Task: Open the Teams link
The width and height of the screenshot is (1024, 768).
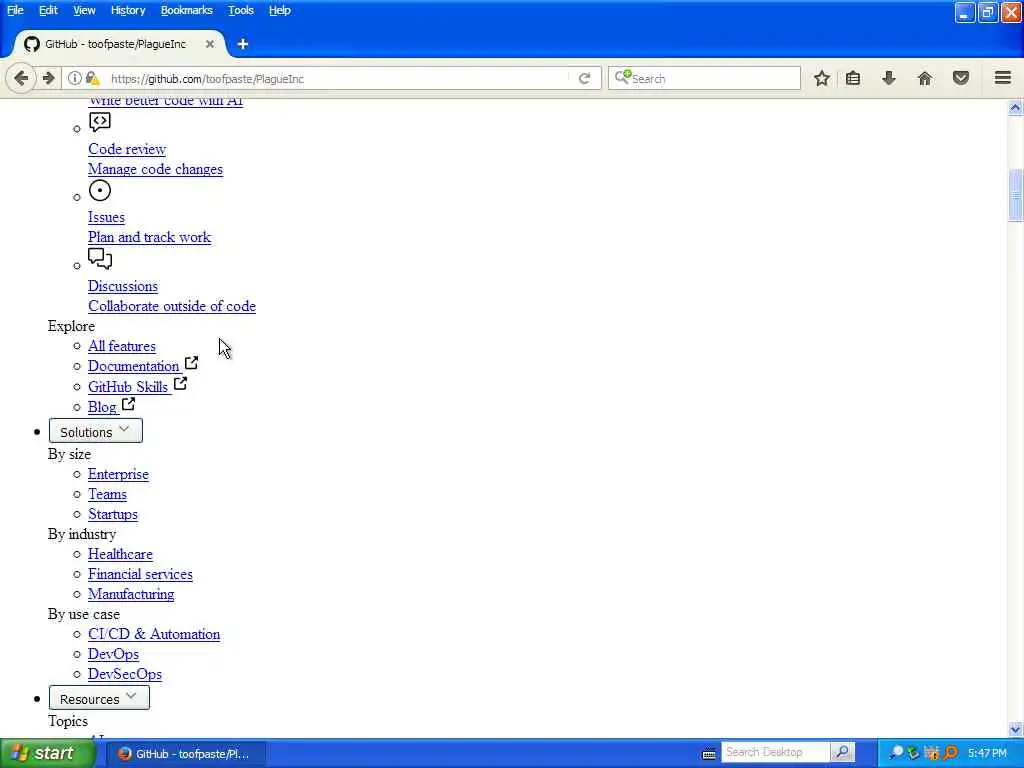Action: click(x=107, y=494)
